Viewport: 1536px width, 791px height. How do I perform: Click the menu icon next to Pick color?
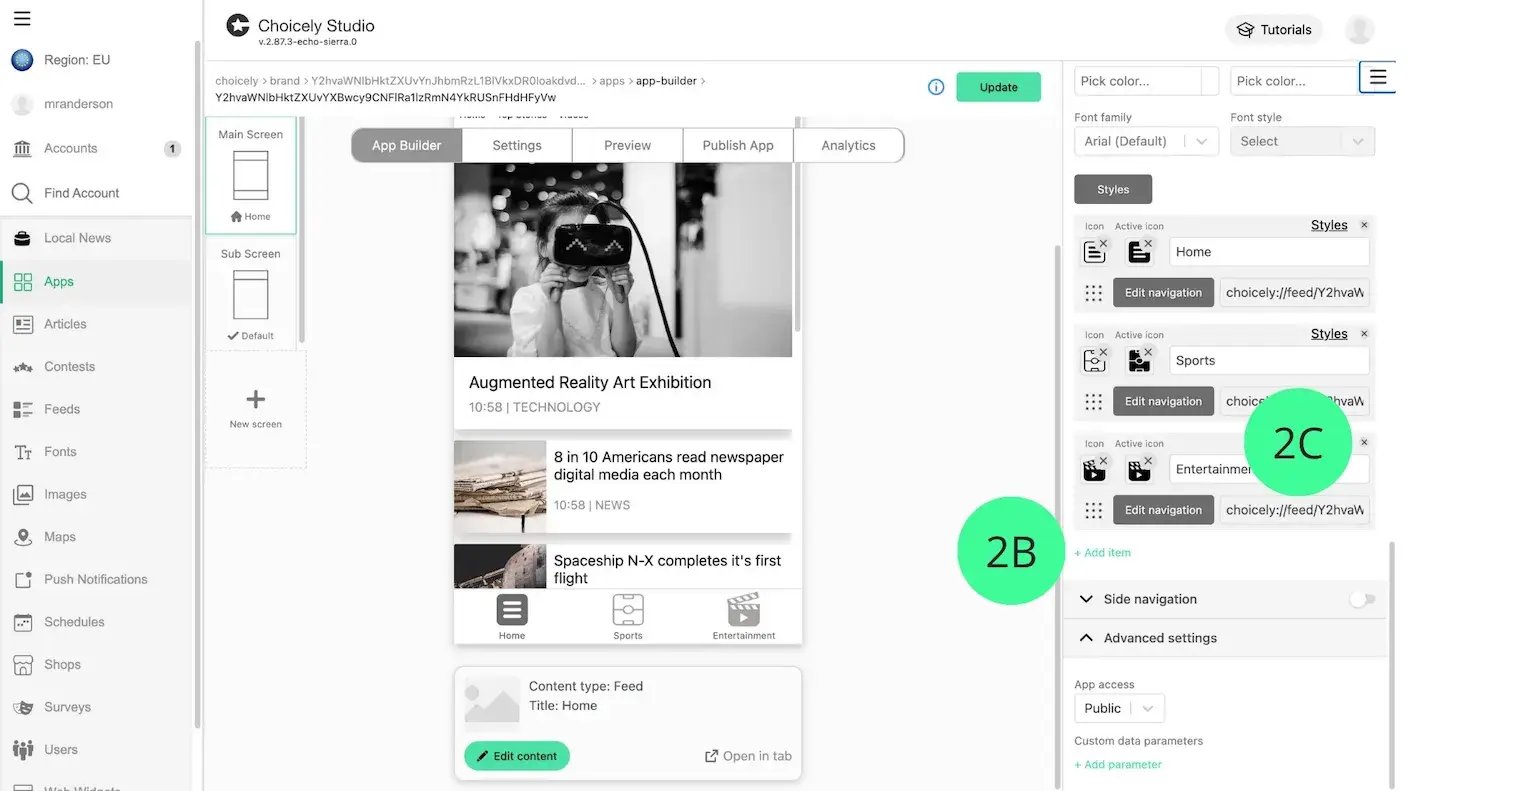(1377, 77)
